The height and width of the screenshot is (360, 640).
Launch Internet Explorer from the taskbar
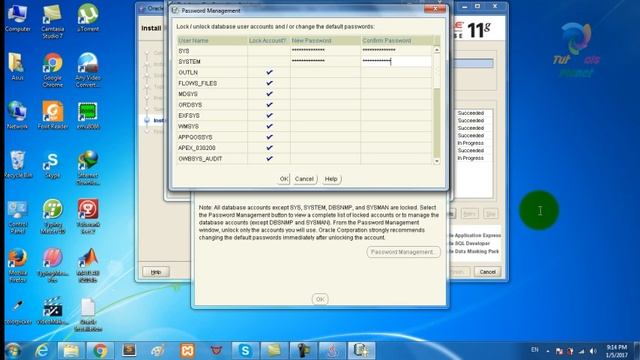(42, 351)
